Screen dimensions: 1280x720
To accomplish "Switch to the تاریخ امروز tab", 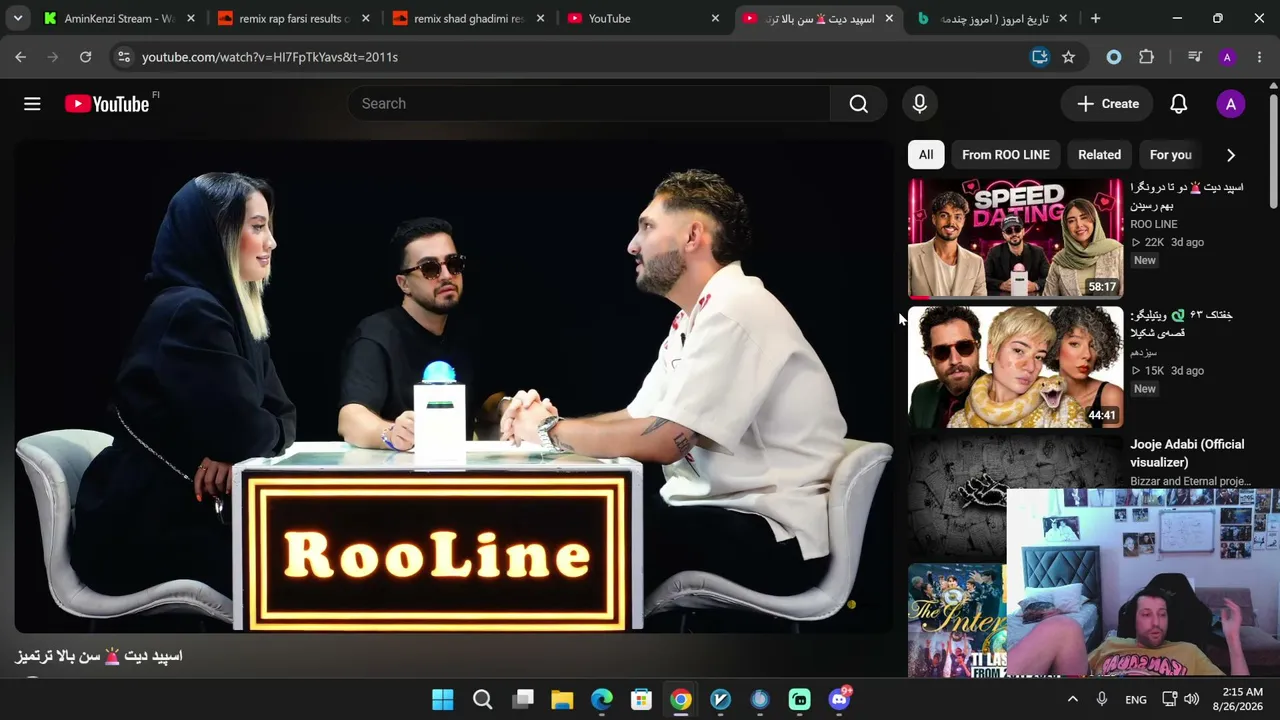I will [x=992, y=18].
